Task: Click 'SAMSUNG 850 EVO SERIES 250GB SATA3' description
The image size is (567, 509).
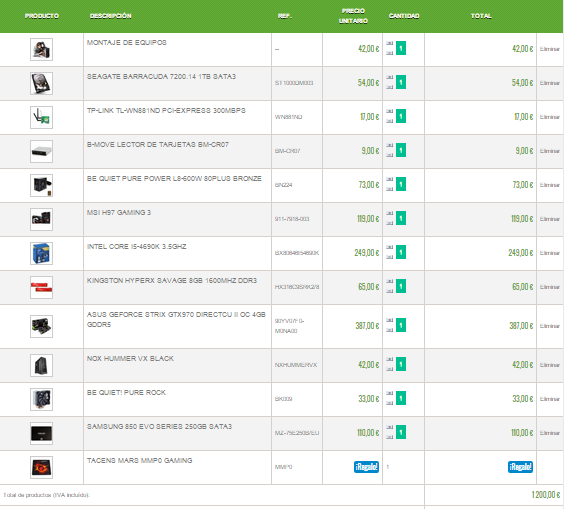Action: pyautogui.click(x=159, y=426)
